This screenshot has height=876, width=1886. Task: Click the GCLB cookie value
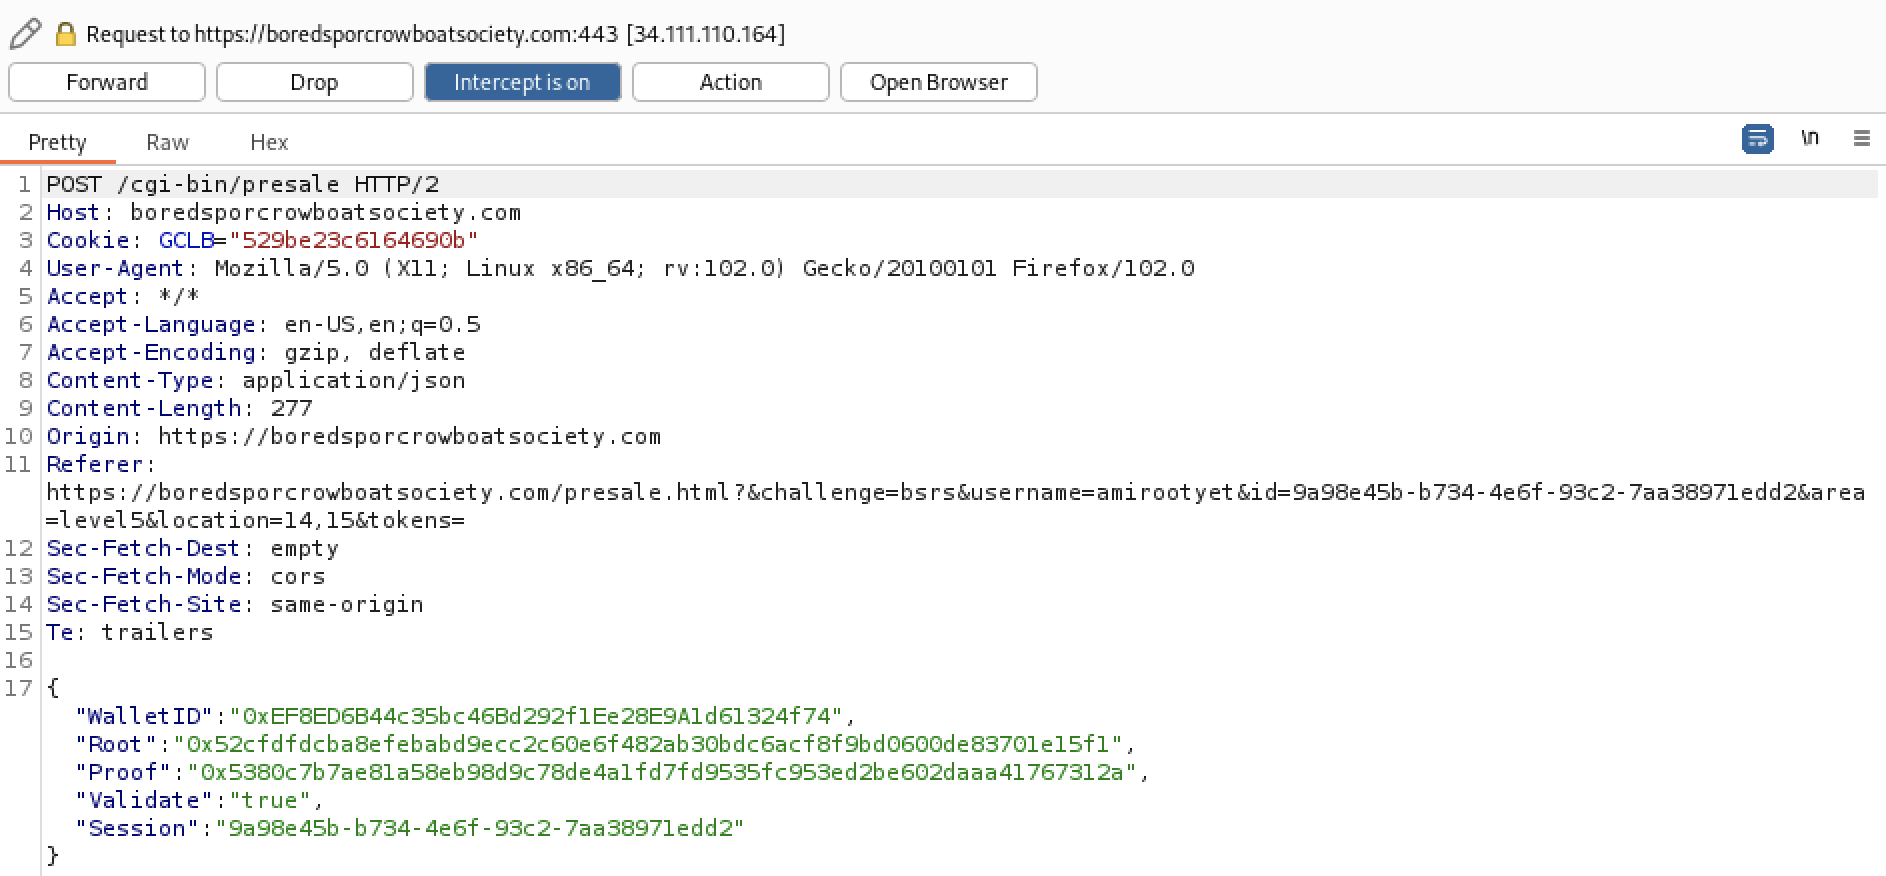tap(353, 240)
